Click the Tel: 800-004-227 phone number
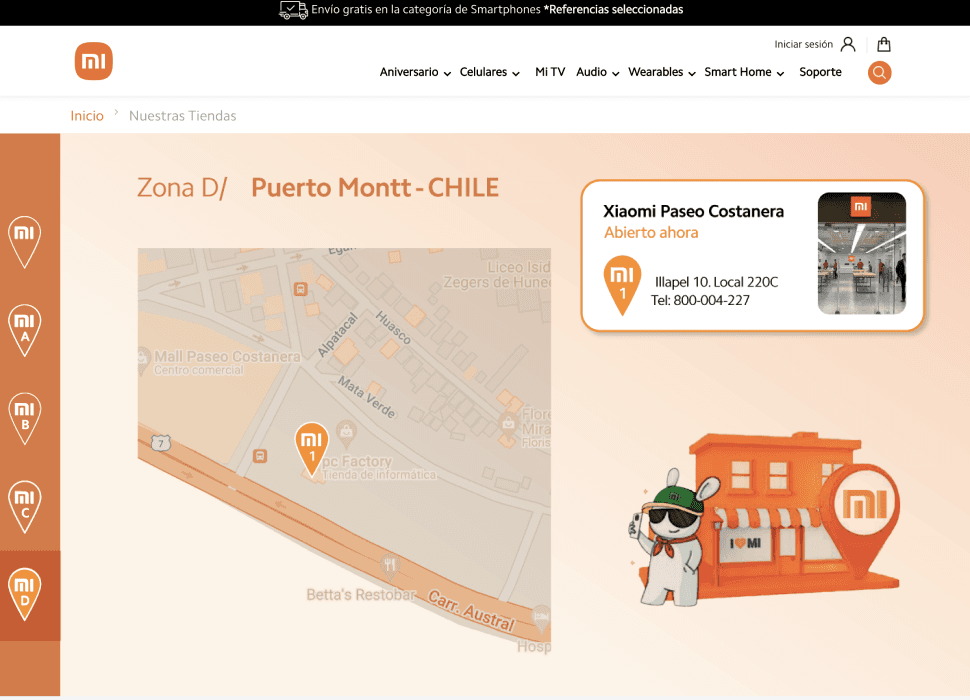The width and height of the screenshot is (970, 700). coord(700,301)
